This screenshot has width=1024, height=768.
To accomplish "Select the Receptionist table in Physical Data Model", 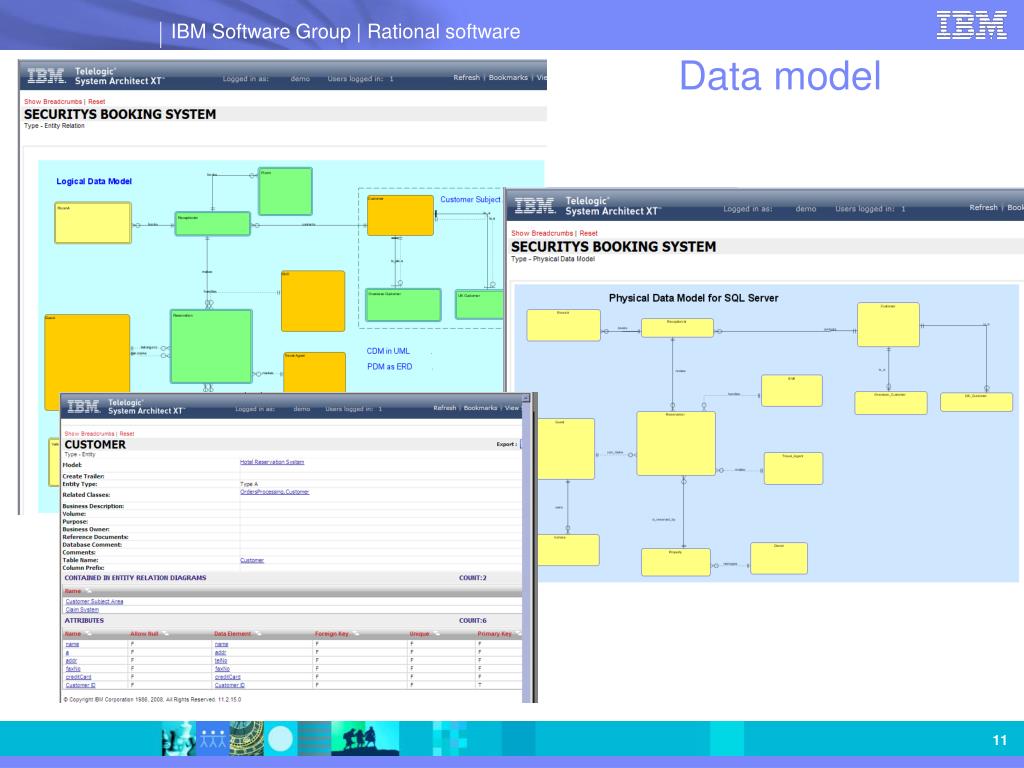I will tap(677, 328).
